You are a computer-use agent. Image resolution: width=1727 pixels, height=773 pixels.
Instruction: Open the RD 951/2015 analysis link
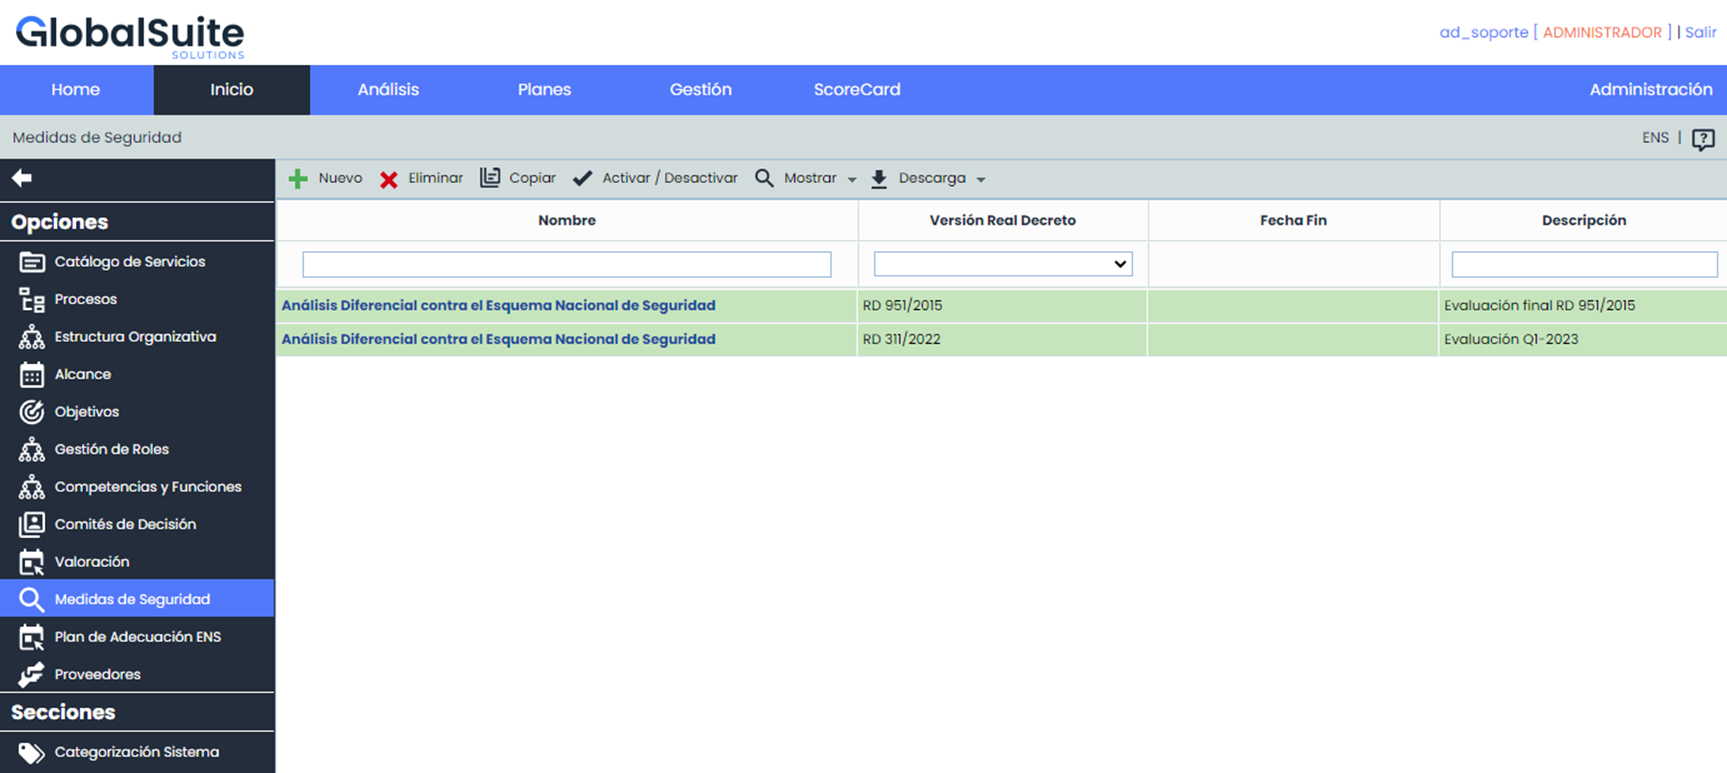(498, 306)
